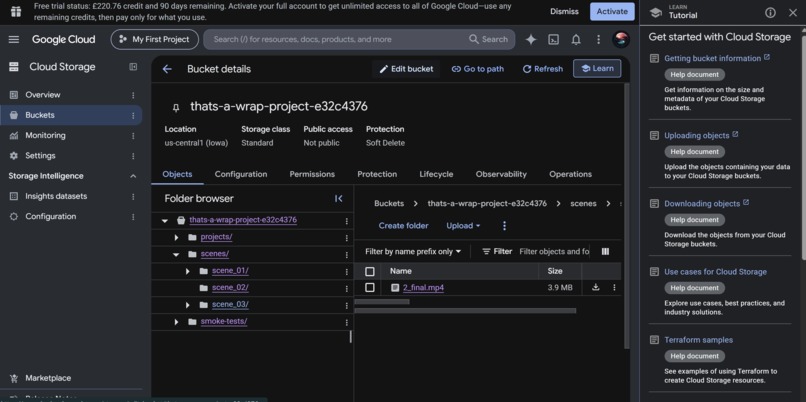806x402 pixels.
Task: Open the Terraform samples link
Action: coord(698,340)
